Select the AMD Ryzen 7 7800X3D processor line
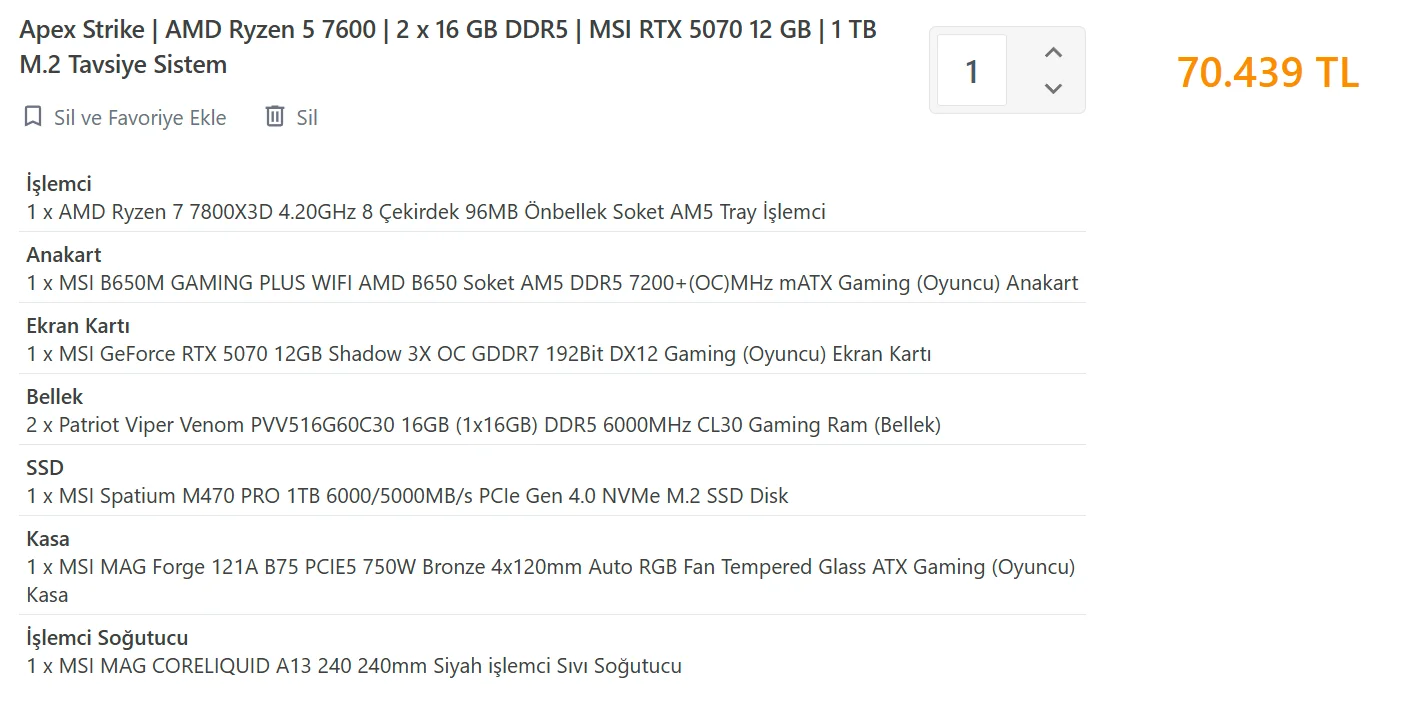This screenshot has width=1421, height=703. coord(426,212)
